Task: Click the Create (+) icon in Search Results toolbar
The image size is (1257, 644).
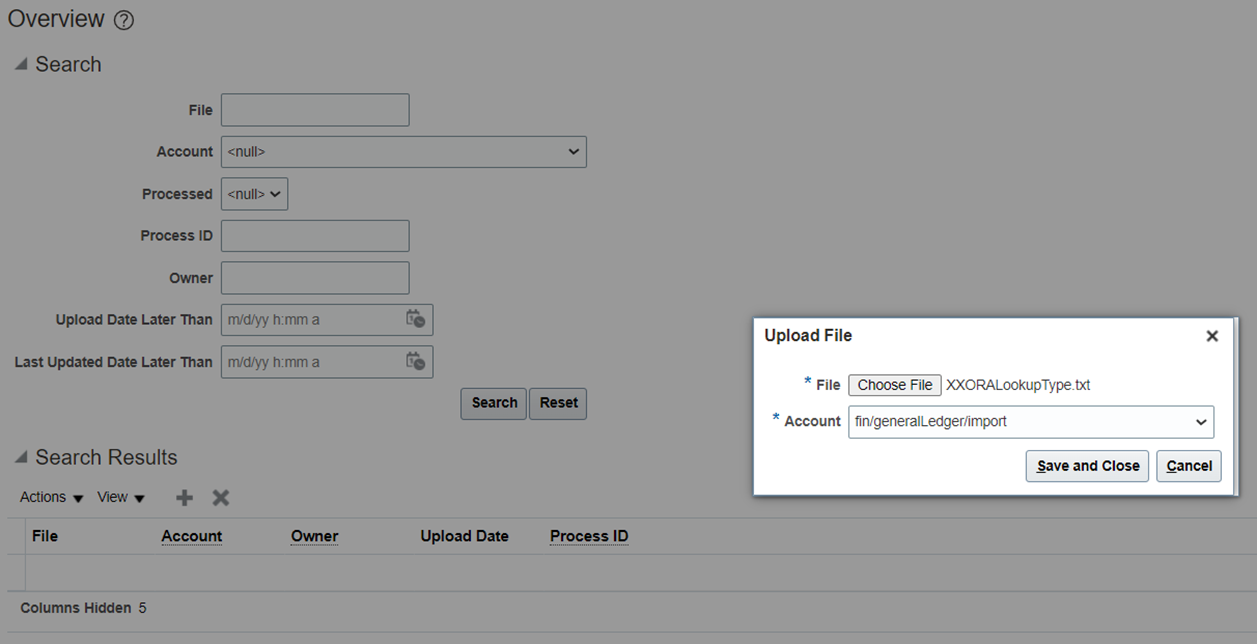Action: click(x=184, y=497)
